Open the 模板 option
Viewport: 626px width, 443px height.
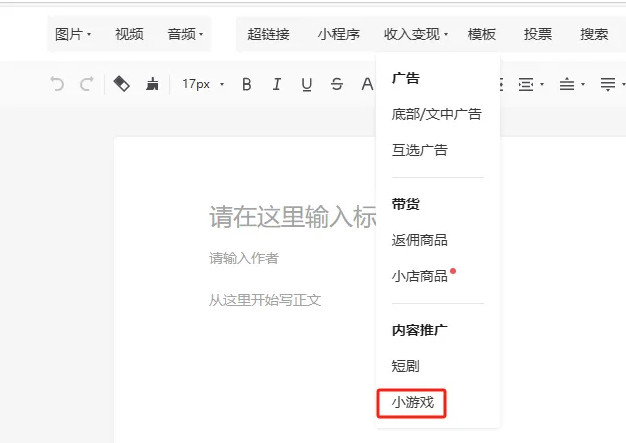481,34
